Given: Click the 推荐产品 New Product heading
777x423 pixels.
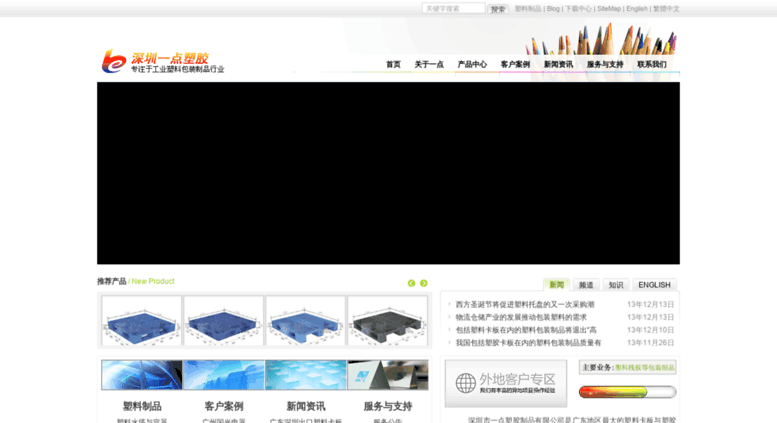Looking at the screenshot, I should (136, 281).
